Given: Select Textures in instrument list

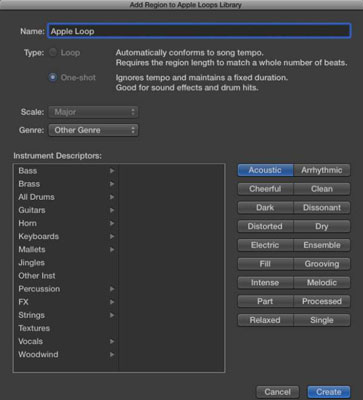Looking at the screenshot, I should tap(66, 328).
